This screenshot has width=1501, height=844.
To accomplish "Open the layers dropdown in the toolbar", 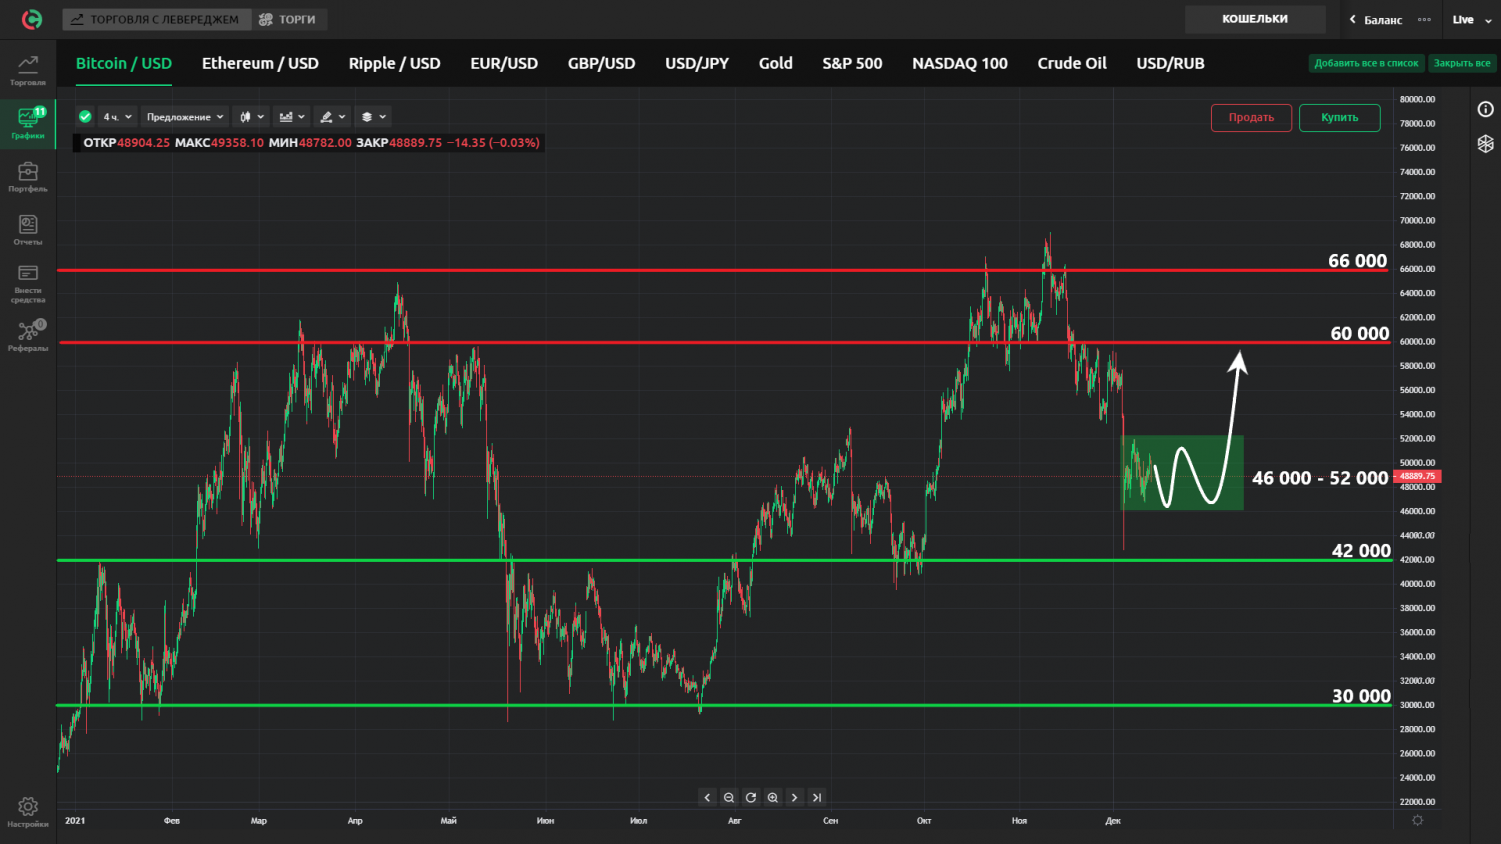I will coord(373,117).
